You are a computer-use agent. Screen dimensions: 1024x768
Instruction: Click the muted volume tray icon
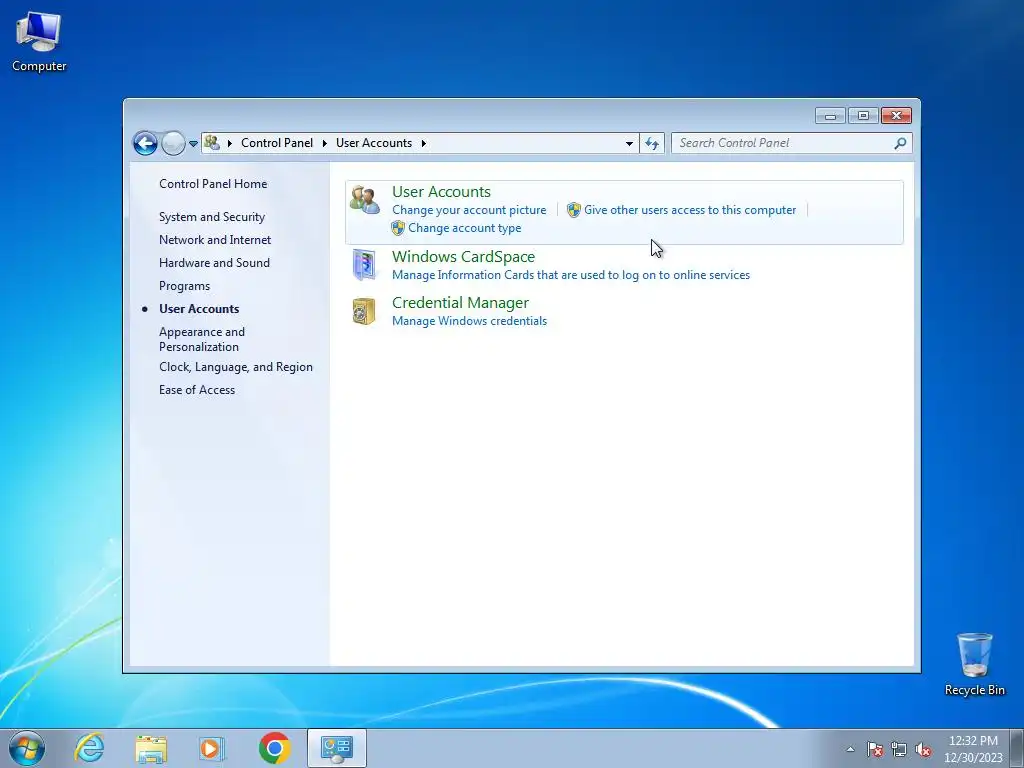[923, 749]
